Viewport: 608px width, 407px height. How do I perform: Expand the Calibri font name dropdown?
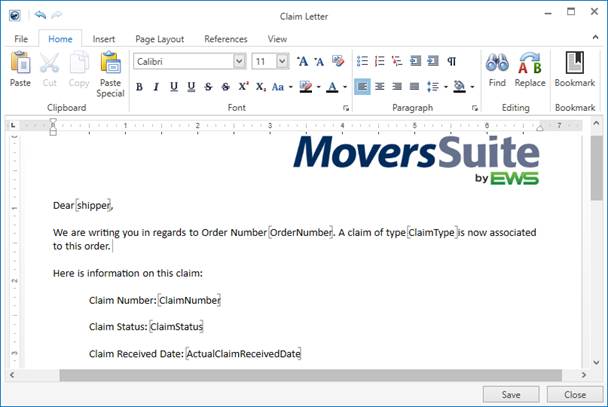coord(239,61)
